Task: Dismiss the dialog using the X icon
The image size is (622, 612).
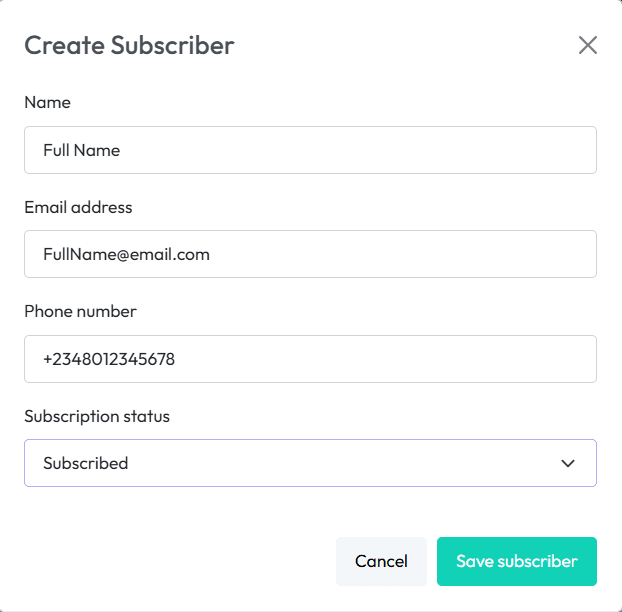Action: pyautogui.click(x=587, y=45)
